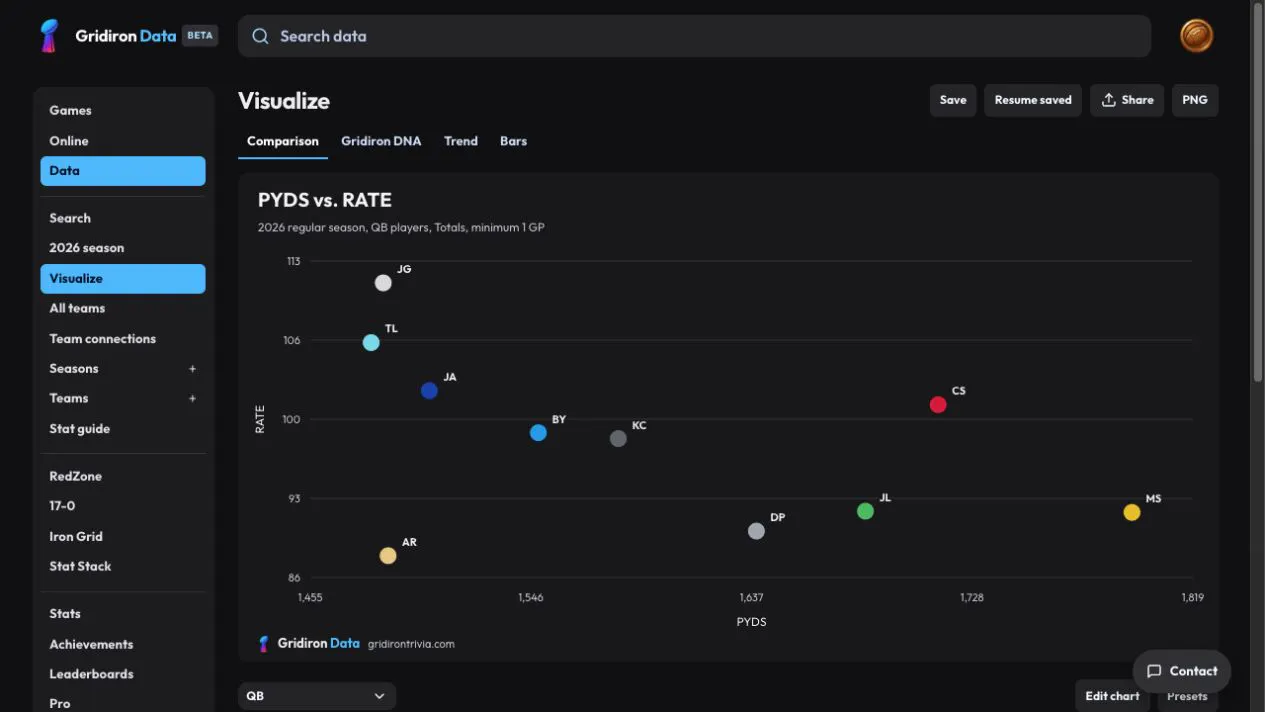The height and width of the screenshot is (712, 1265).
Task: Click the Share upload icon
Action: pyautogui.click(x=1108, y=100)
